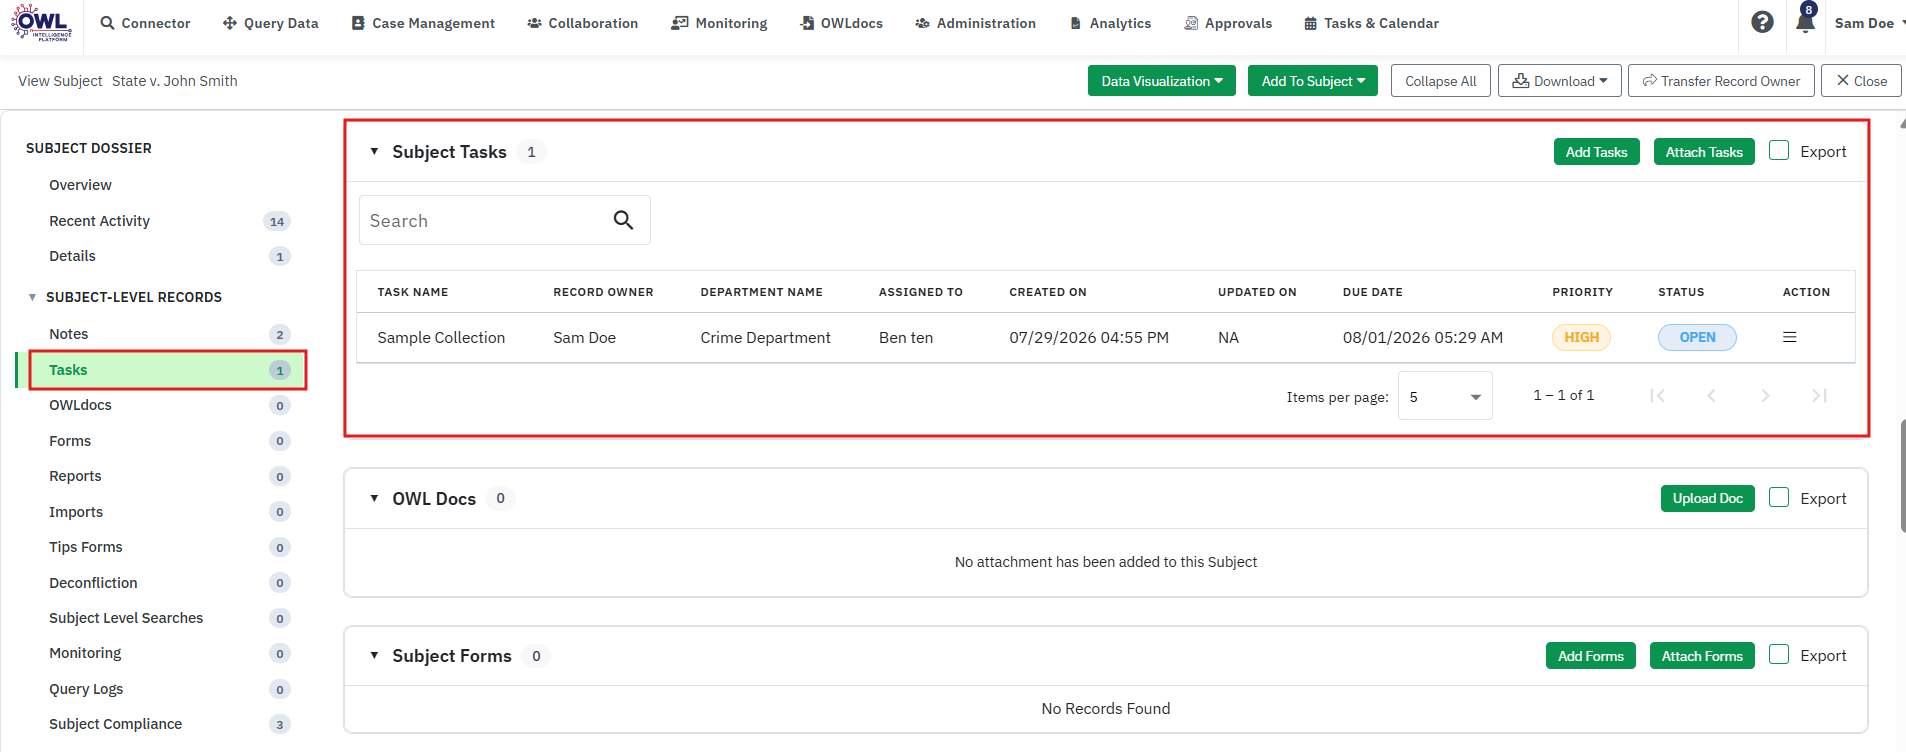Open the Case Management menu

[423, 23]
